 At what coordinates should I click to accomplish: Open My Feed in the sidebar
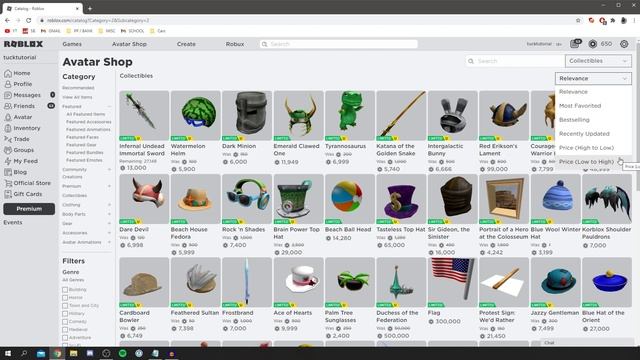tap(21, 161)
